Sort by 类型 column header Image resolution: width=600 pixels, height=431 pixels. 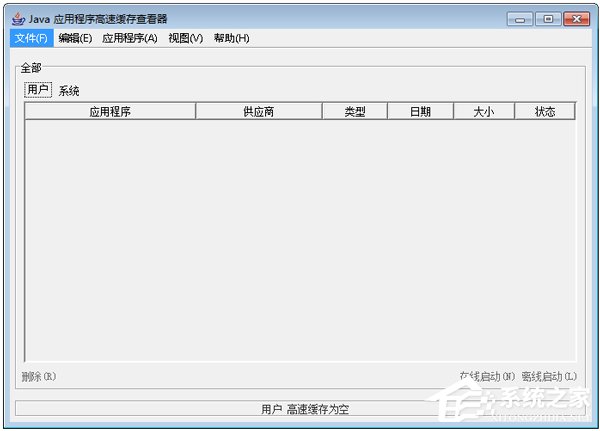pos(355,111)
